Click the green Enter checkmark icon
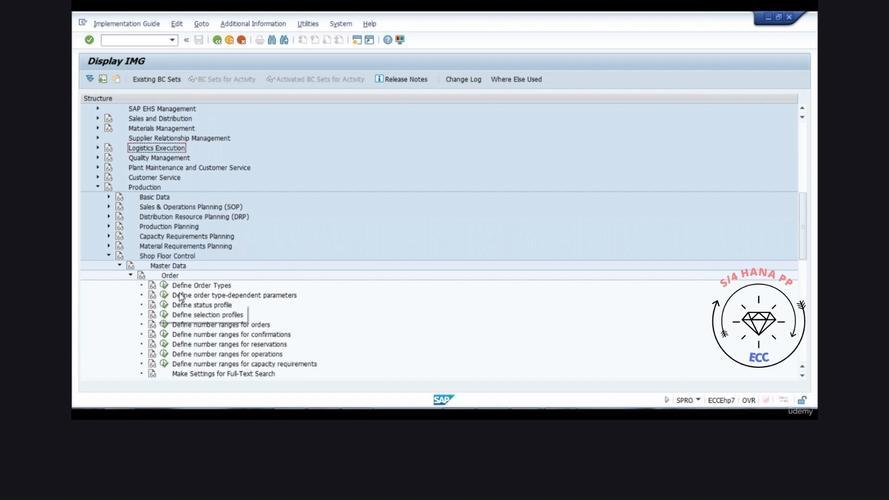The width and height of the screenshot is (889, 500). coord(89,40)
